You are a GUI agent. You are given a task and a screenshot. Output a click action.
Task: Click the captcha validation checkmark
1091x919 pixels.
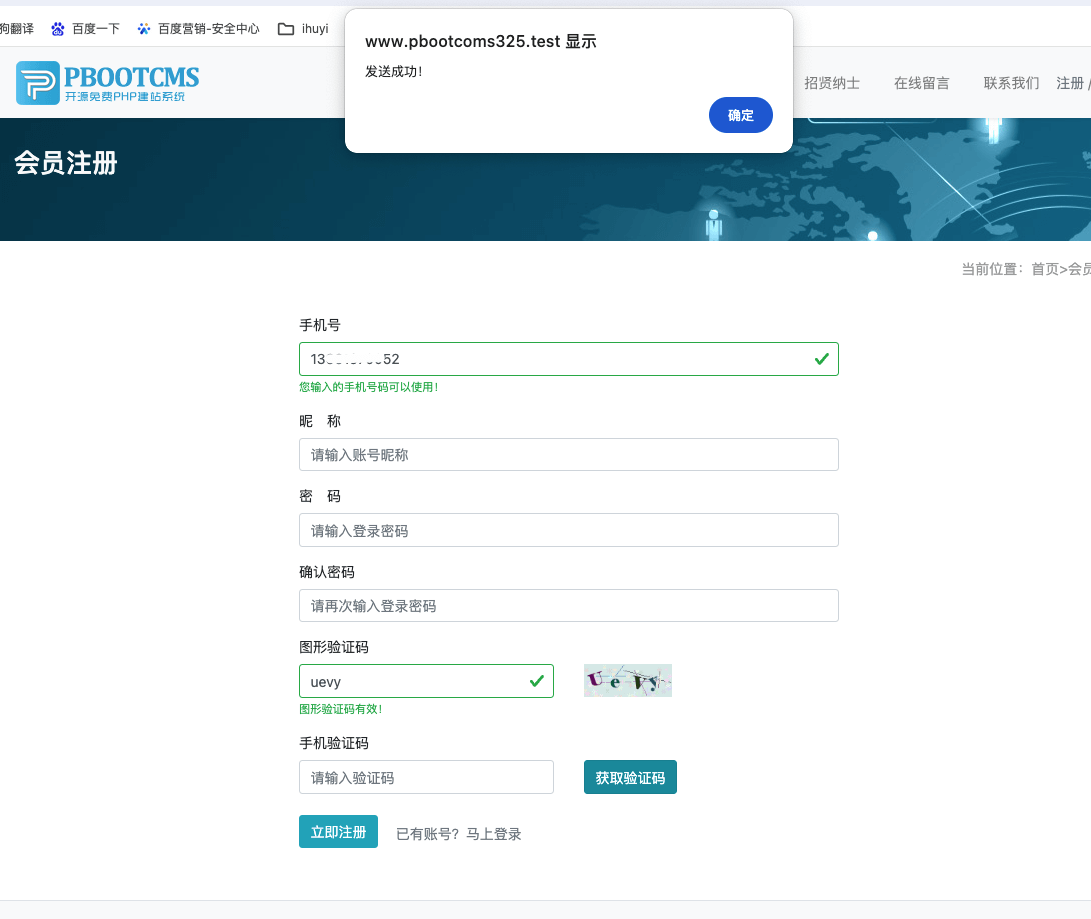click(x=536, y=681)
